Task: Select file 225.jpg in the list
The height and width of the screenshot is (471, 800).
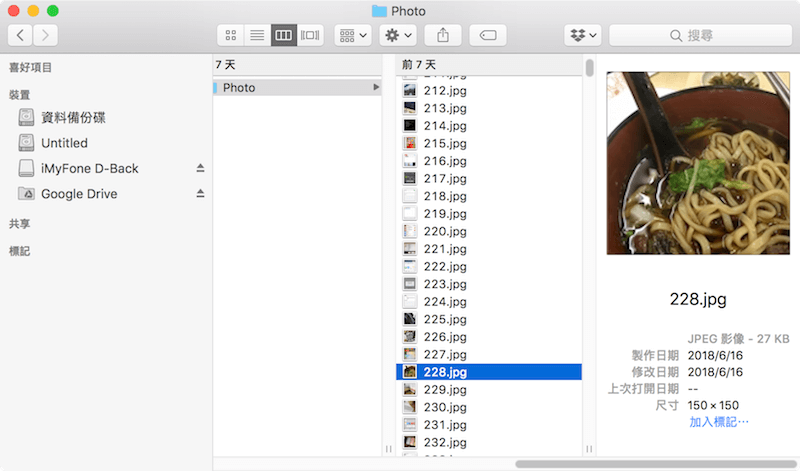Action: point(445,319)
